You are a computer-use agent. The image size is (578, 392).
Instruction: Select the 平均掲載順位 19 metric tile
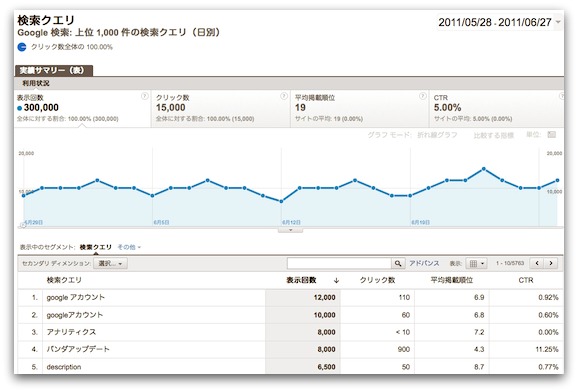(x=360, y=108)
